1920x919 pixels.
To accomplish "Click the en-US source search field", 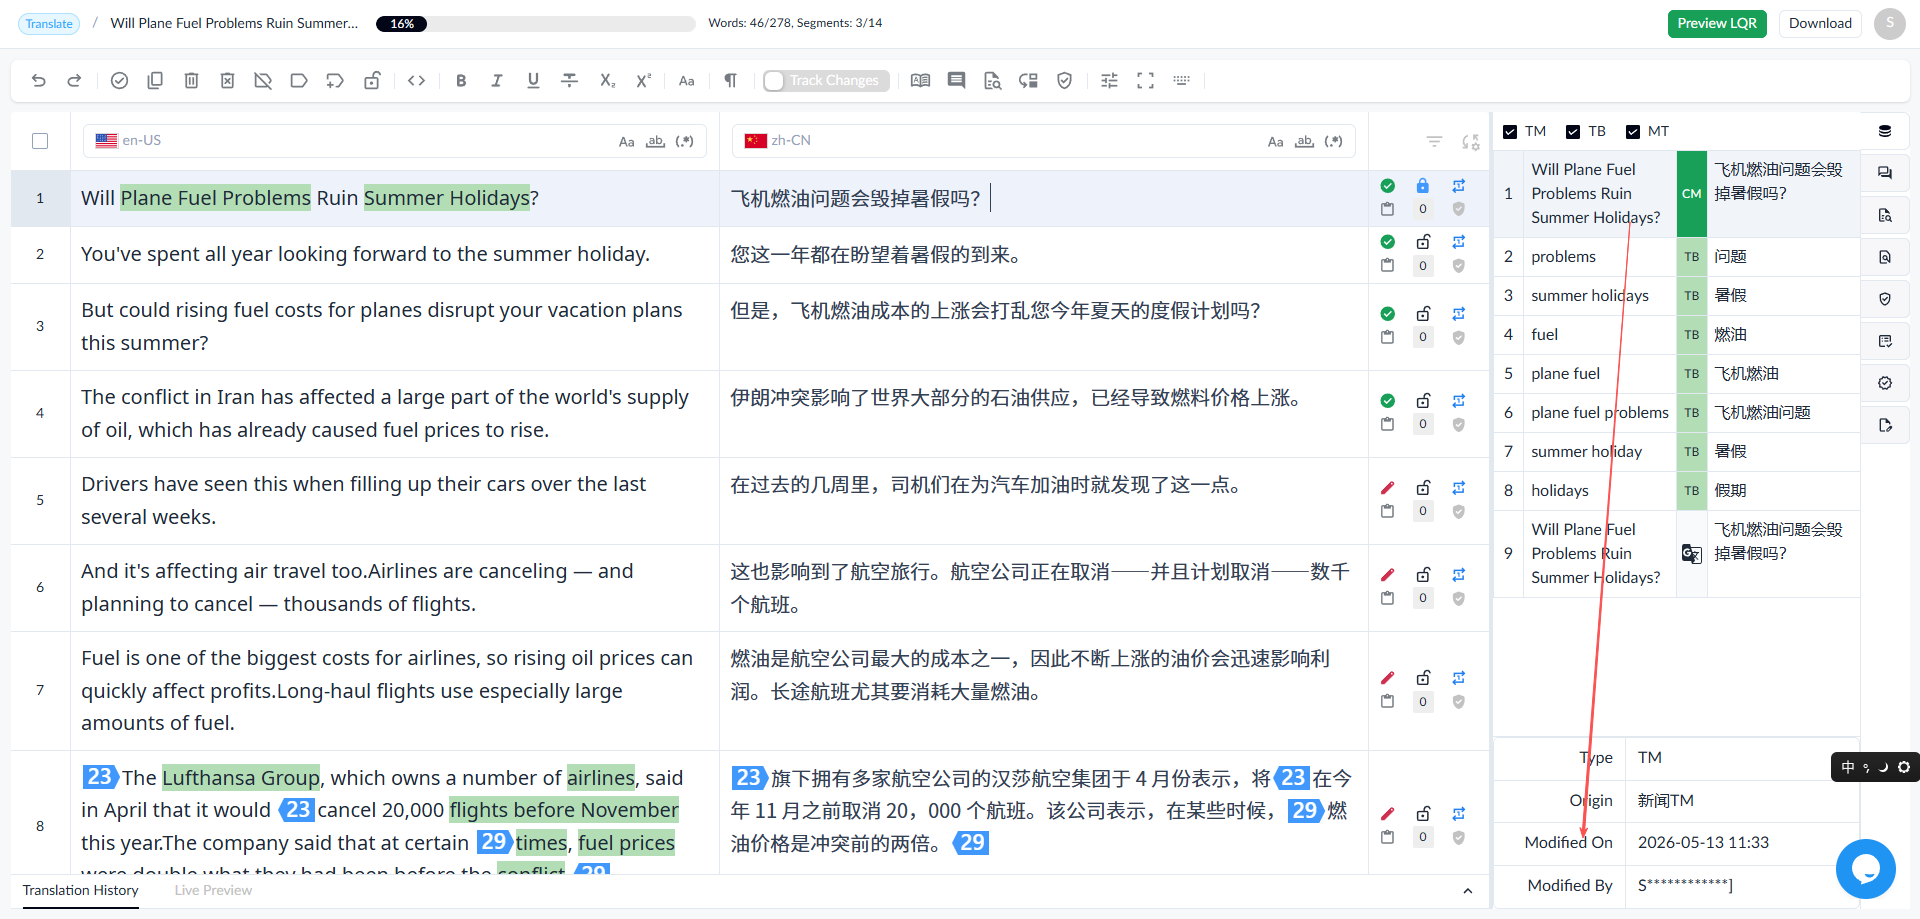I will (395, 141).
